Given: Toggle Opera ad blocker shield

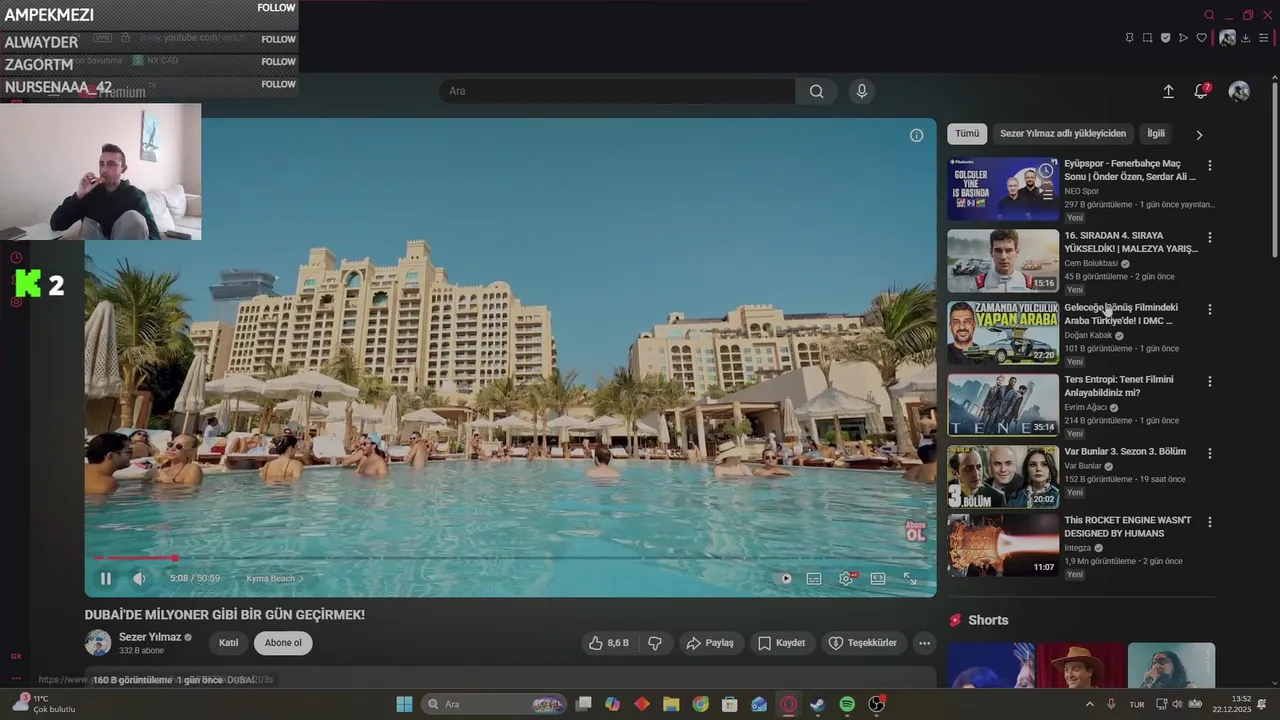Looking at the screenshot, I should pyautogui.click(x=1165, y=38).
